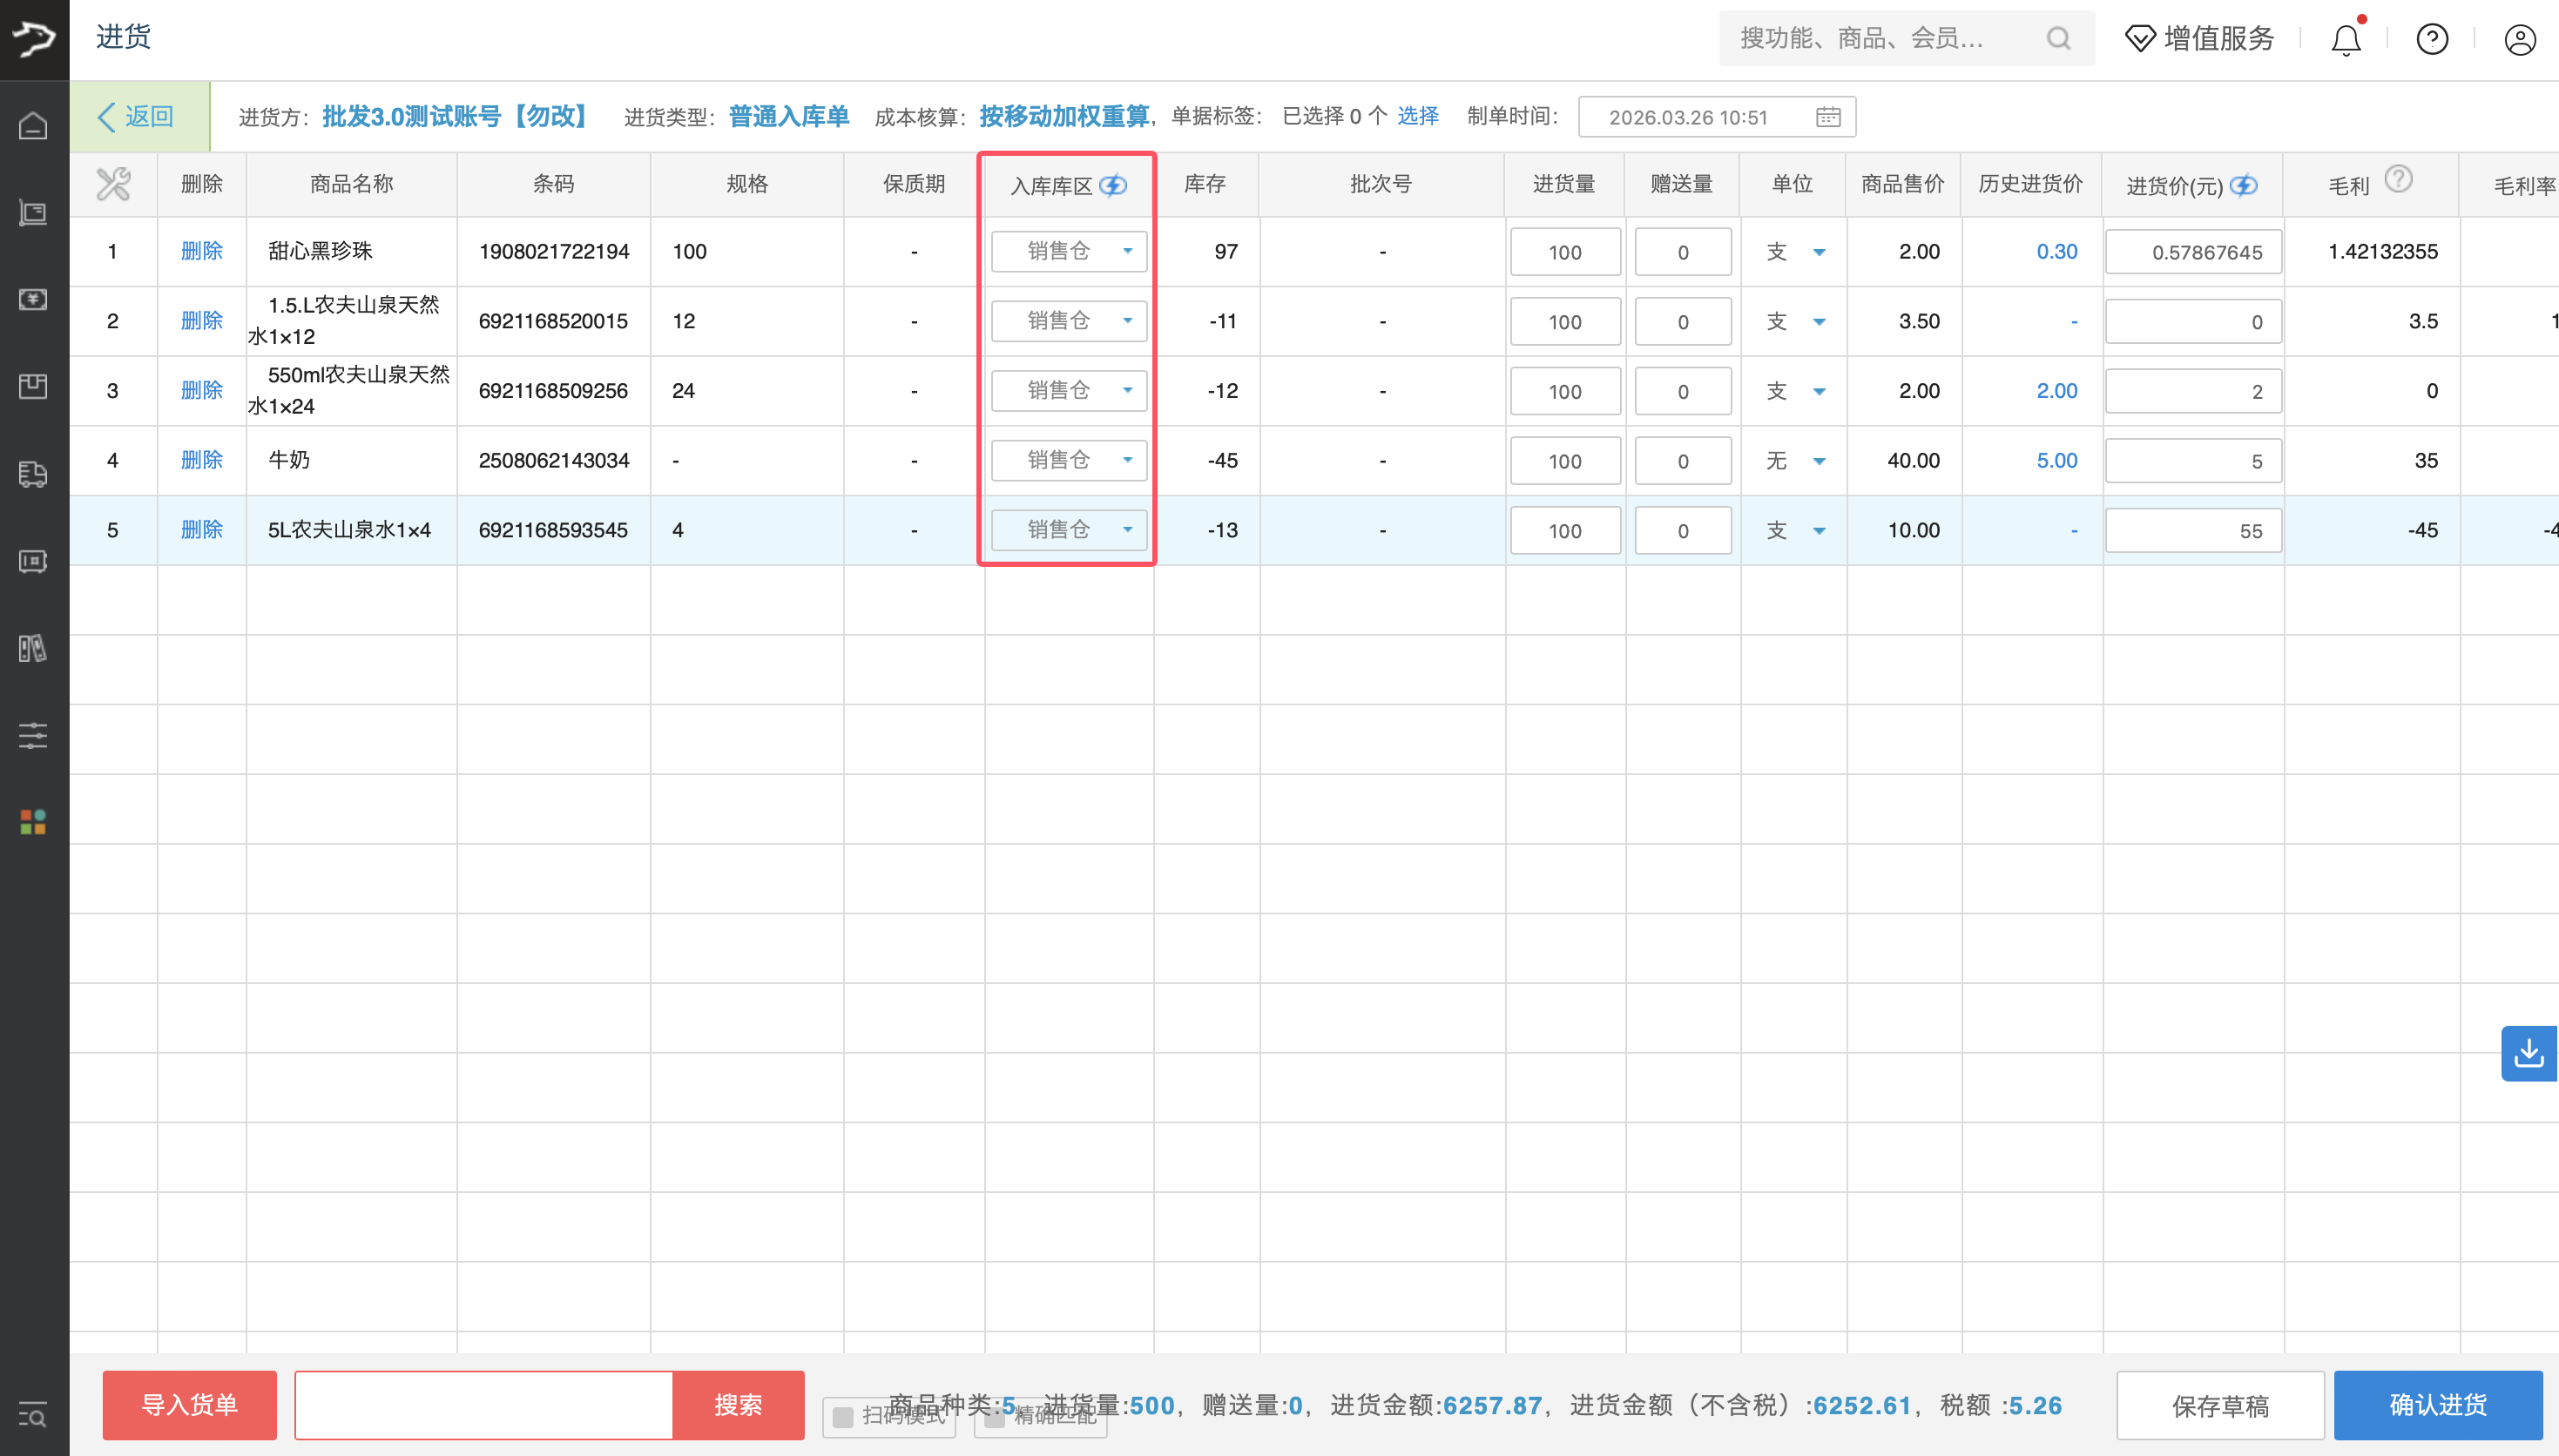The image size is (2559, 1456).
Task: Click the floating download icon on right
Action: pyautogui.click(x=2528, y=1053)
